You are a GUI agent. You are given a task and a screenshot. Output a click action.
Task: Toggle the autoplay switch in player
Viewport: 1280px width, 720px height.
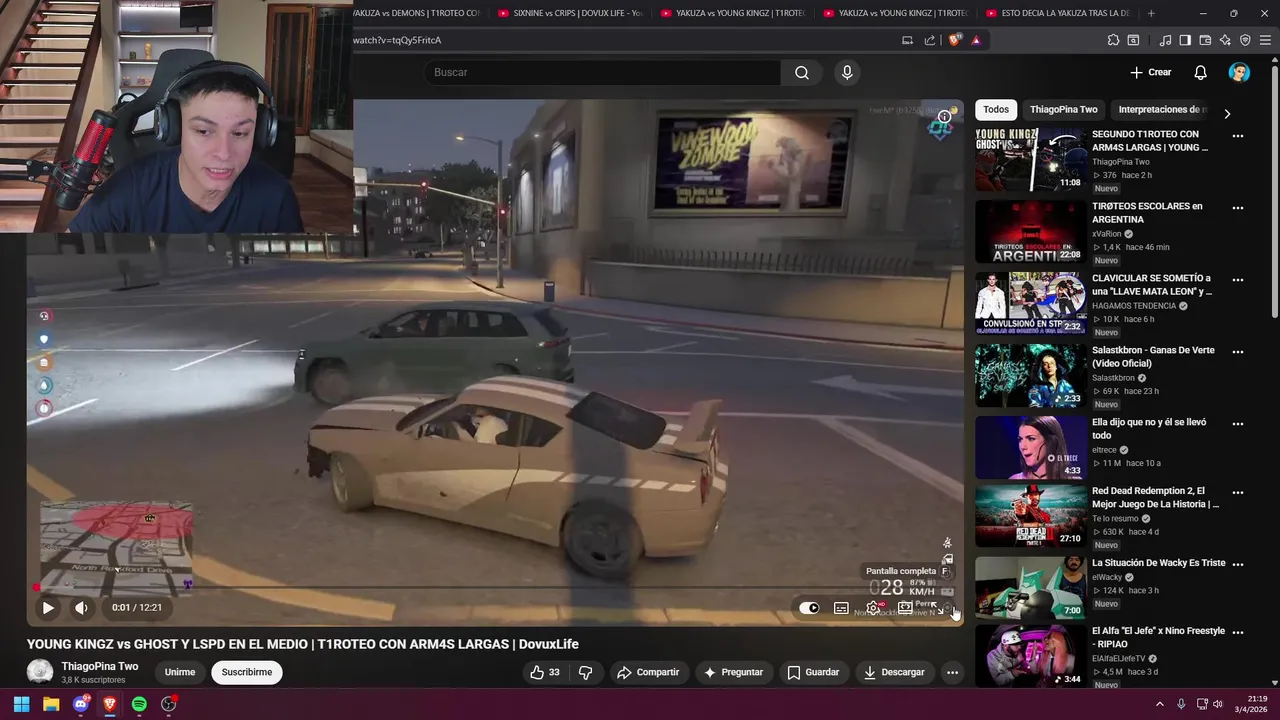coord(809,608)
